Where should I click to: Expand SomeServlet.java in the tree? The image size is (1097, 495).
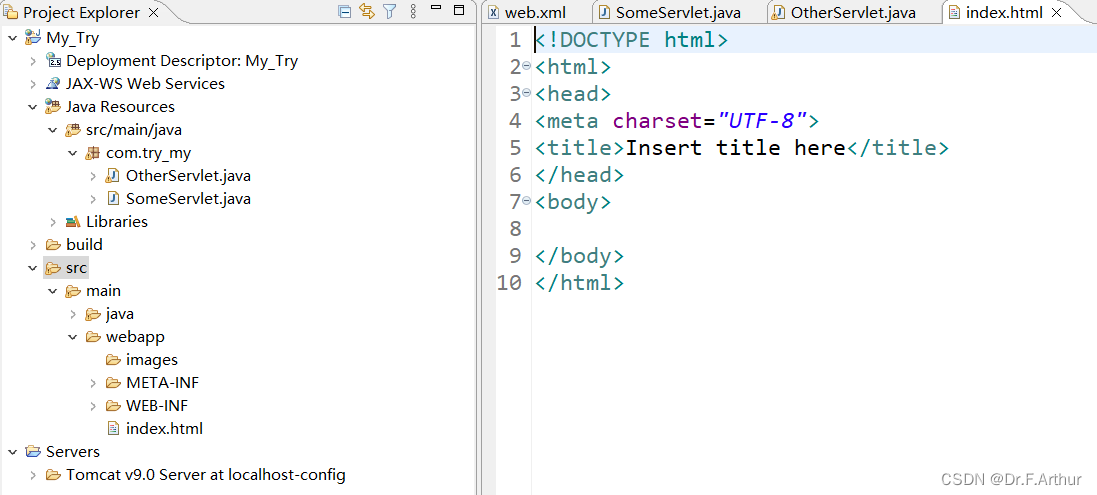(x=93, y=199)
